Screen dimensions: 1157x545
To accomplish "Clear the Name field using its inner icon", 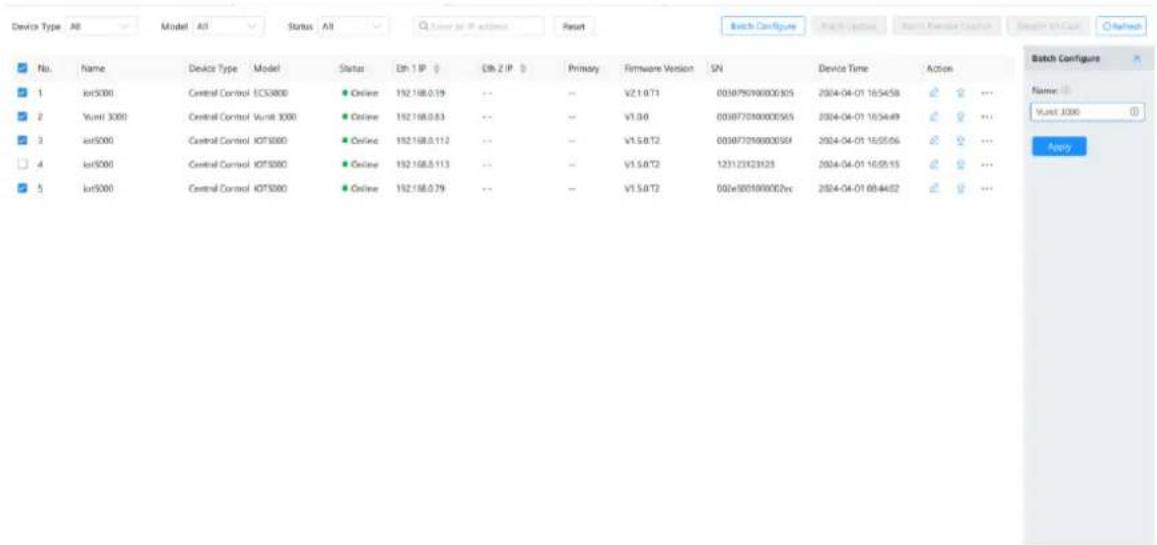I will [x=1133, y=112].
